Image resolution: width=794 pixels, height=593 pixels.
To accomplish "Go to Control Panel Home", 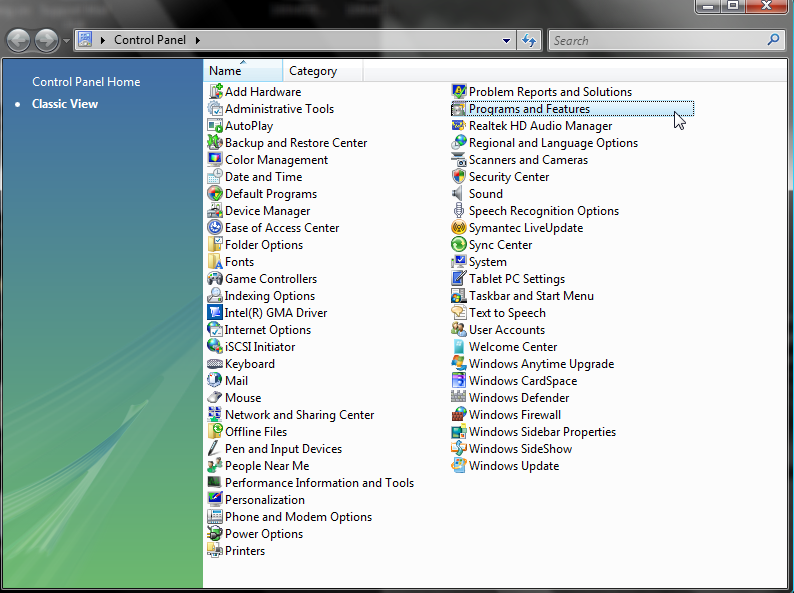I will coord(86,82).
